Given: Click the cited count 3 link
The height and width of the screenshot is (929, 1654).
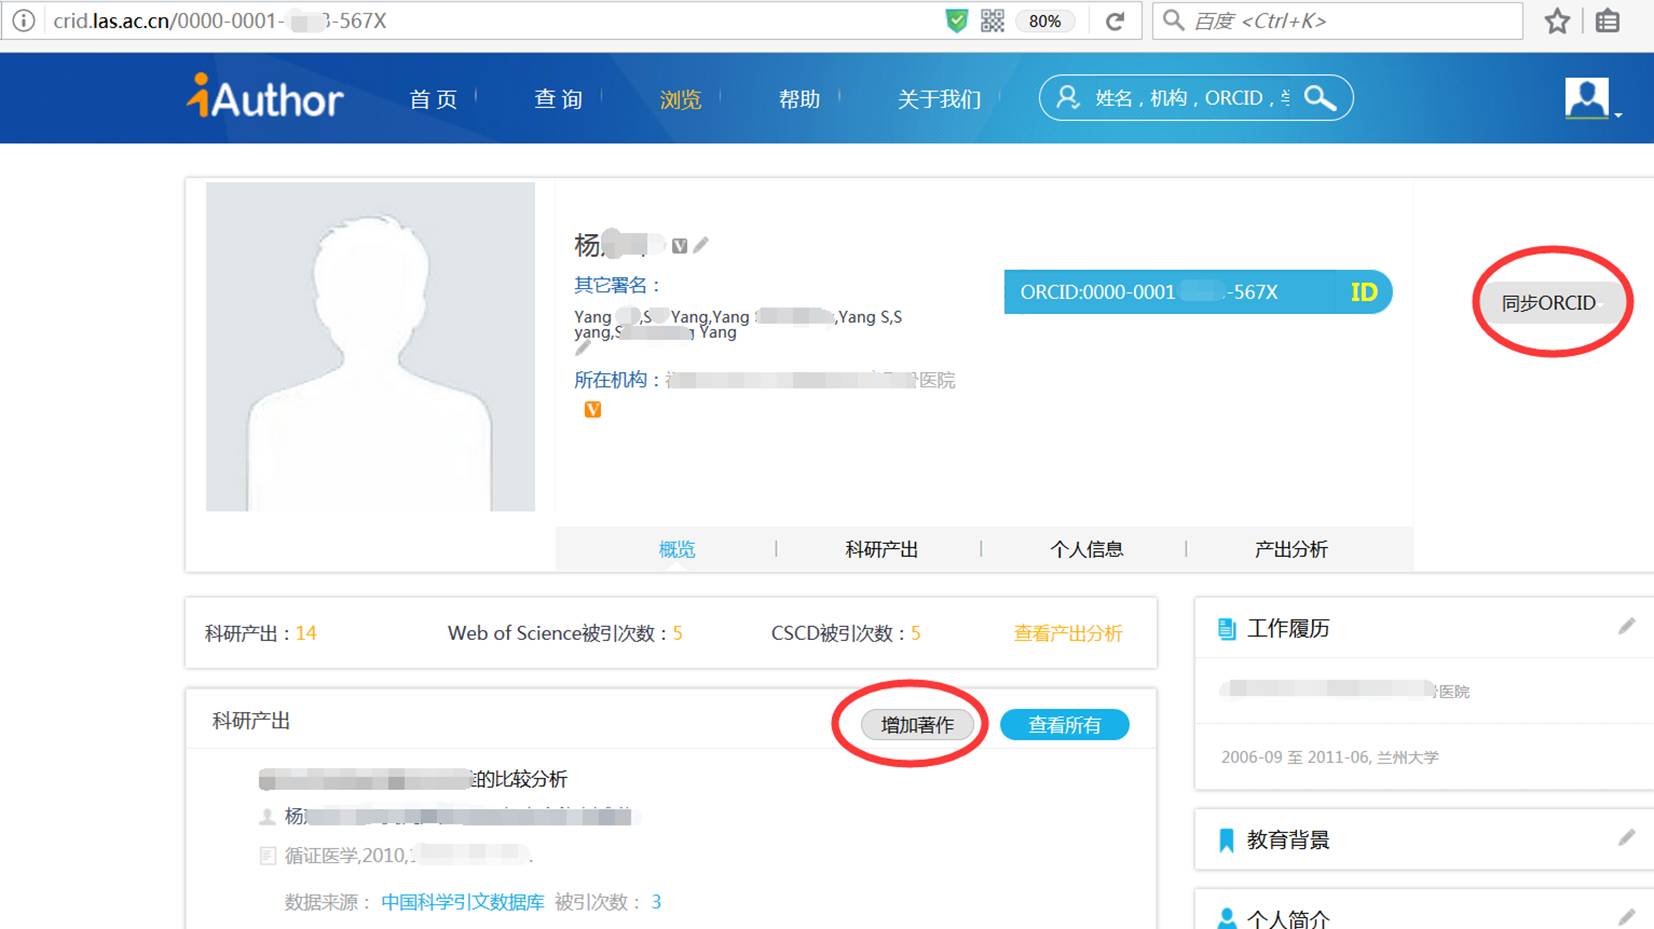Looking at the screenshot, I should (656, 902).
